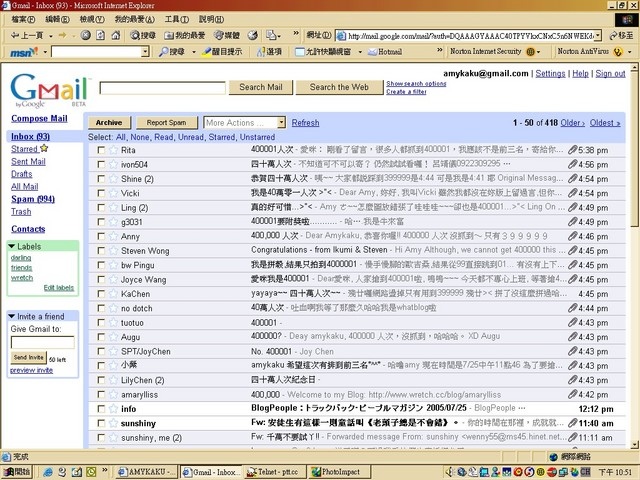The height and width of the screenshot is (480, 640).
Task: Click the Archive button
Action: 109,122
